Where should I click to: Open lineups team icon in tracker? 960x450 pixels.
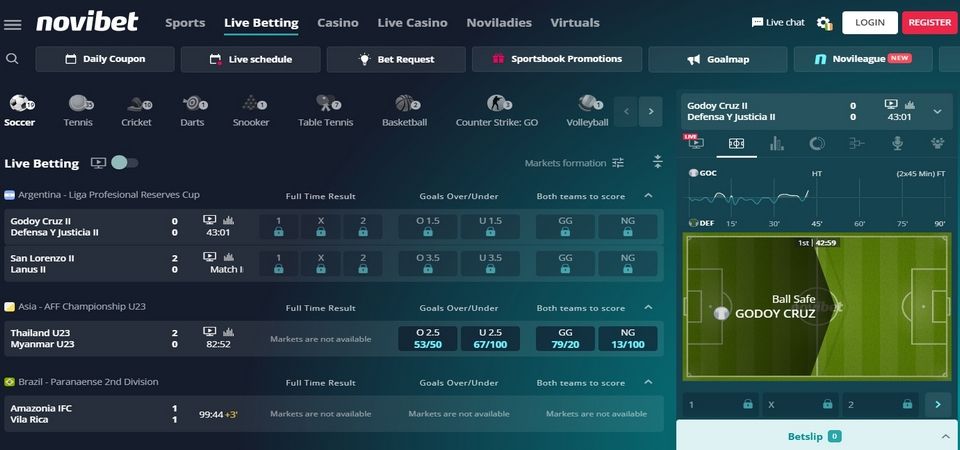click(x=937, y=143)
